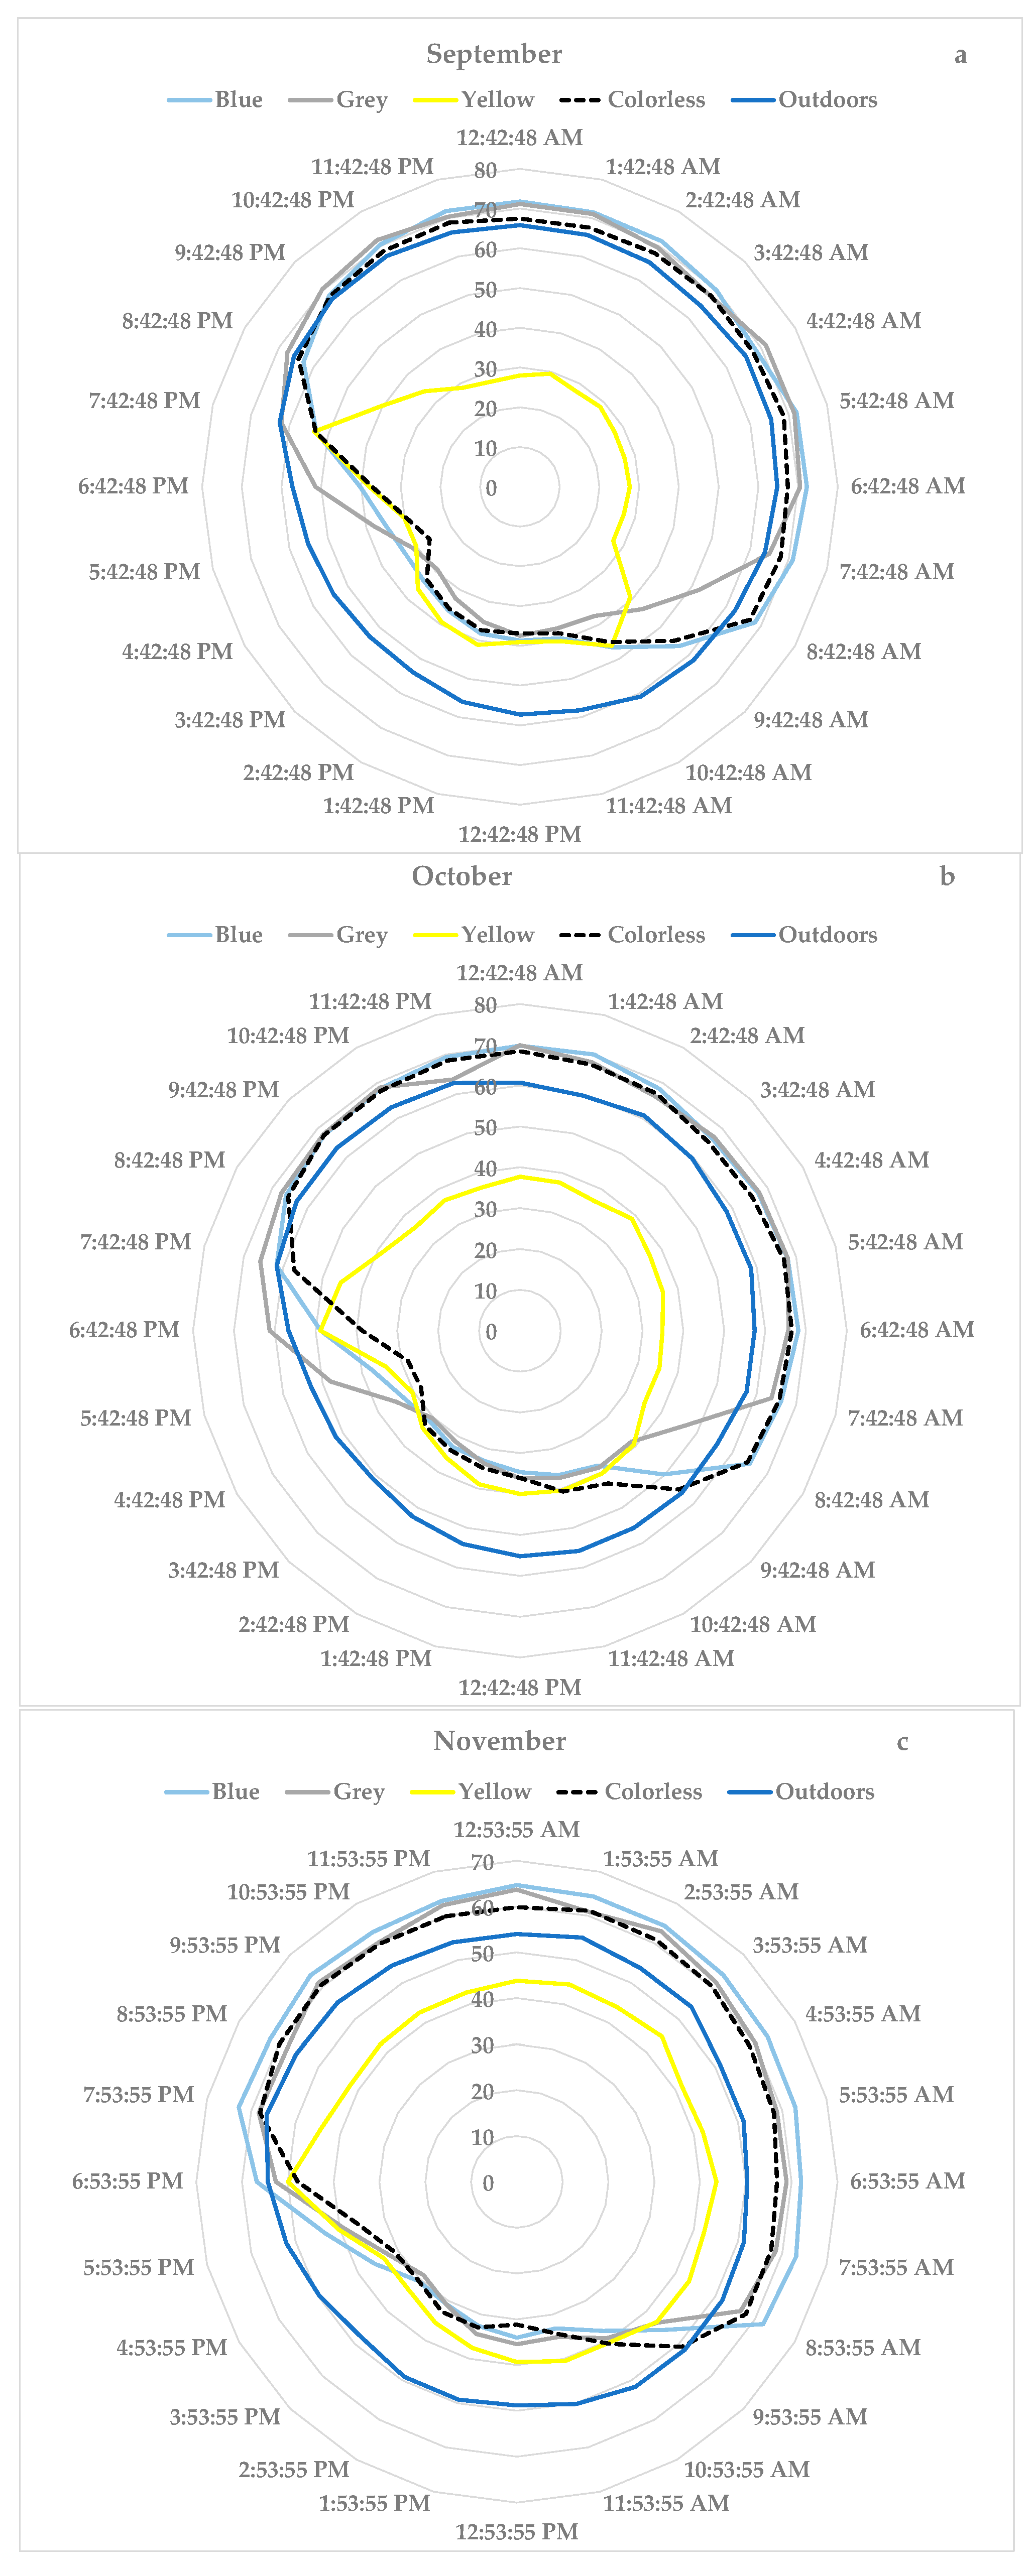Click 12:42:48 PM label in October chart

coord(519,1688)
